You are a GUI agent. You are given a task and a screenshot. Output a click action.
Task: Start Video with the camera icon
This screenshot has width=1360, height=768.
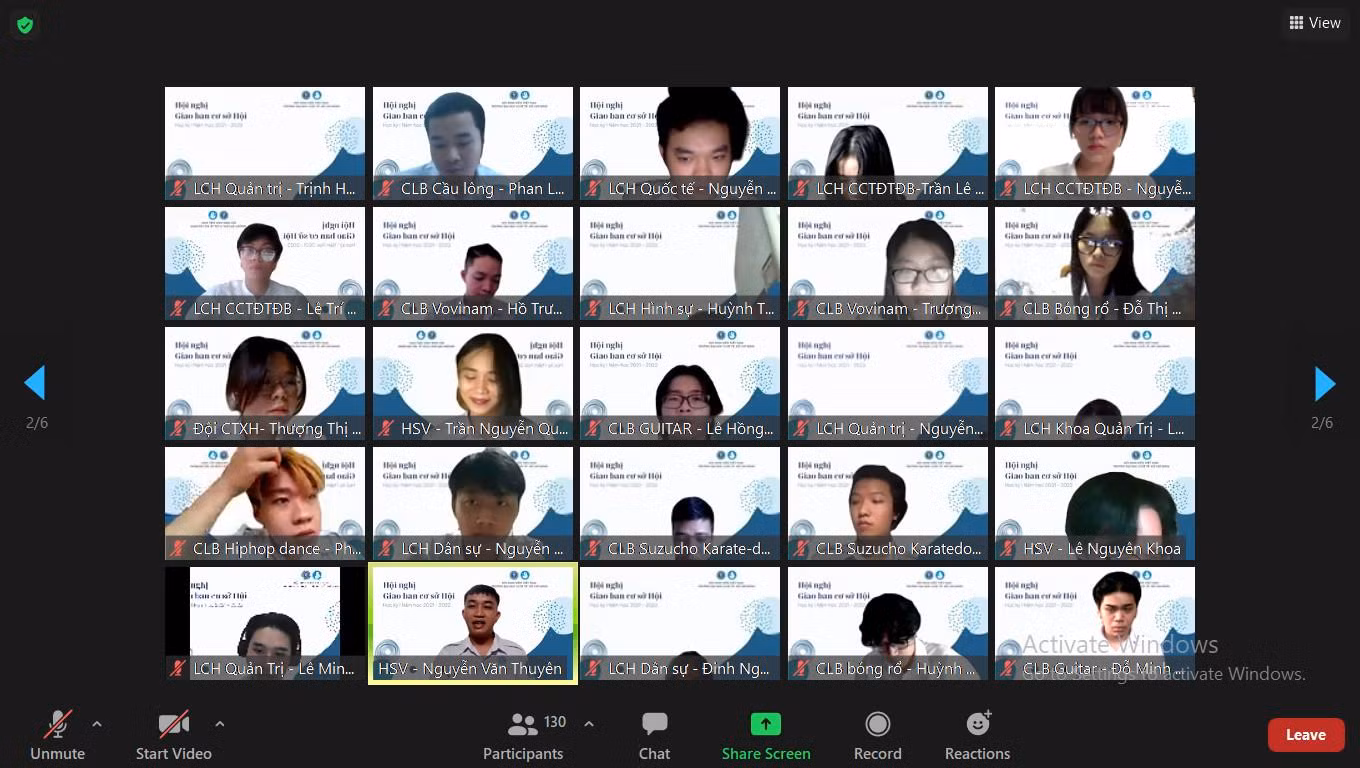174,724
